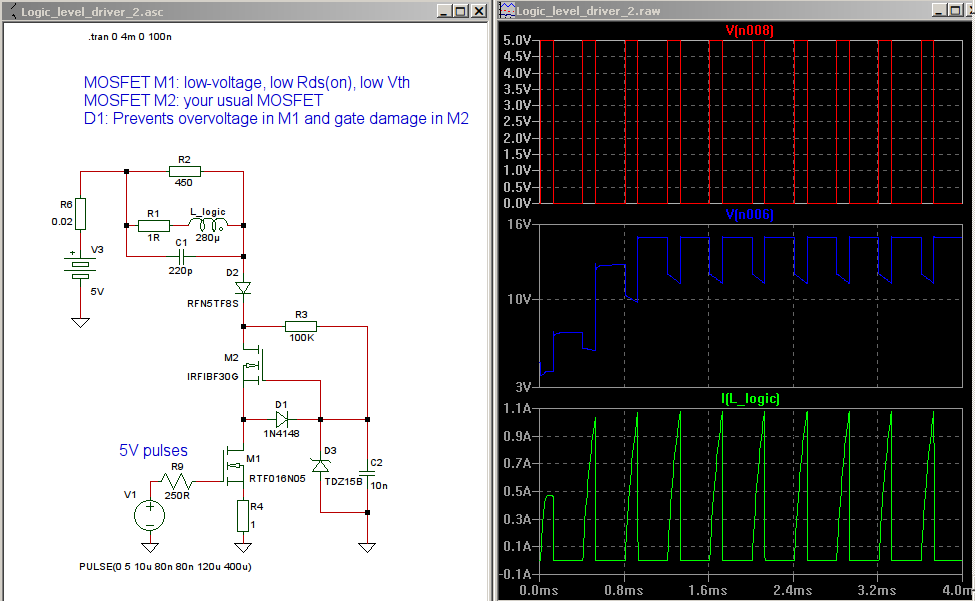Select diode D2 RFN5TF8S symbol

point(243,288)
